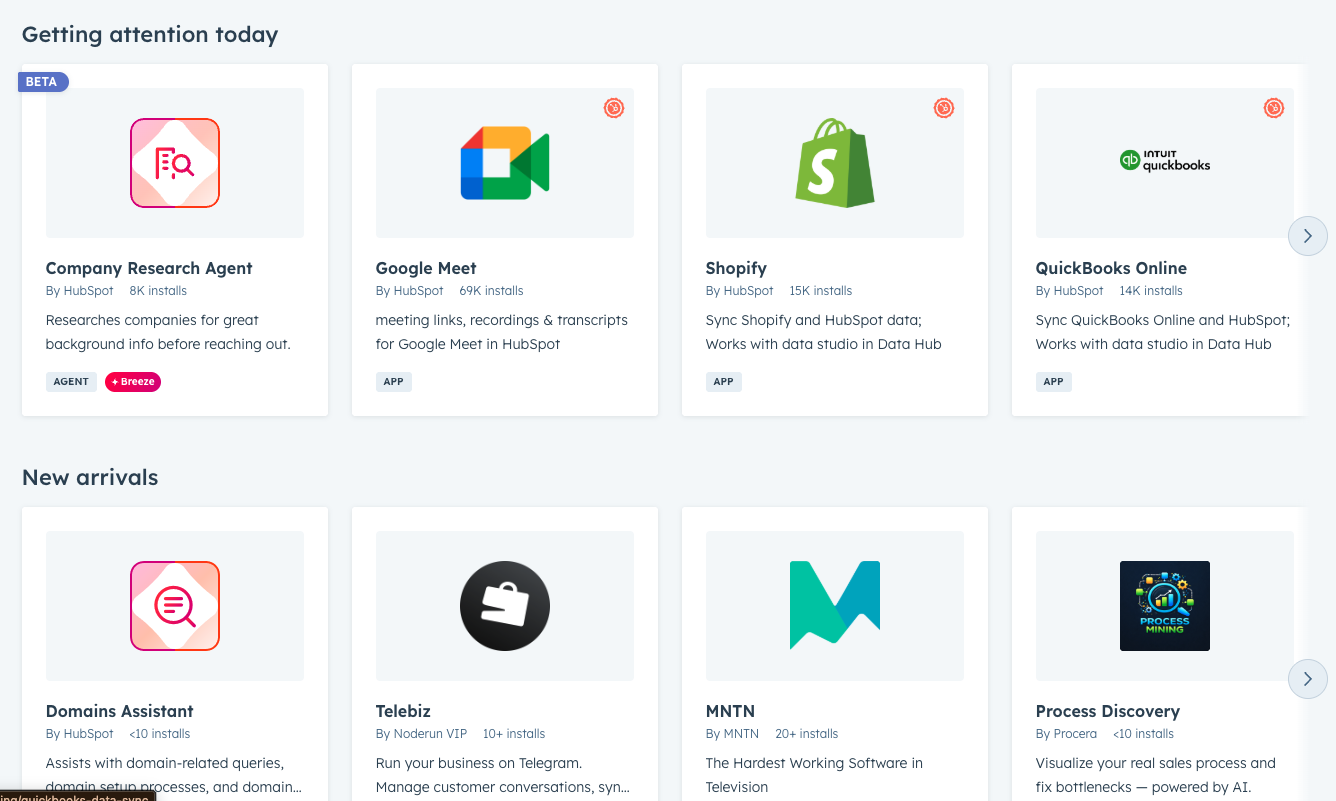Click the Domains Assistant search logo

point(175,606)
